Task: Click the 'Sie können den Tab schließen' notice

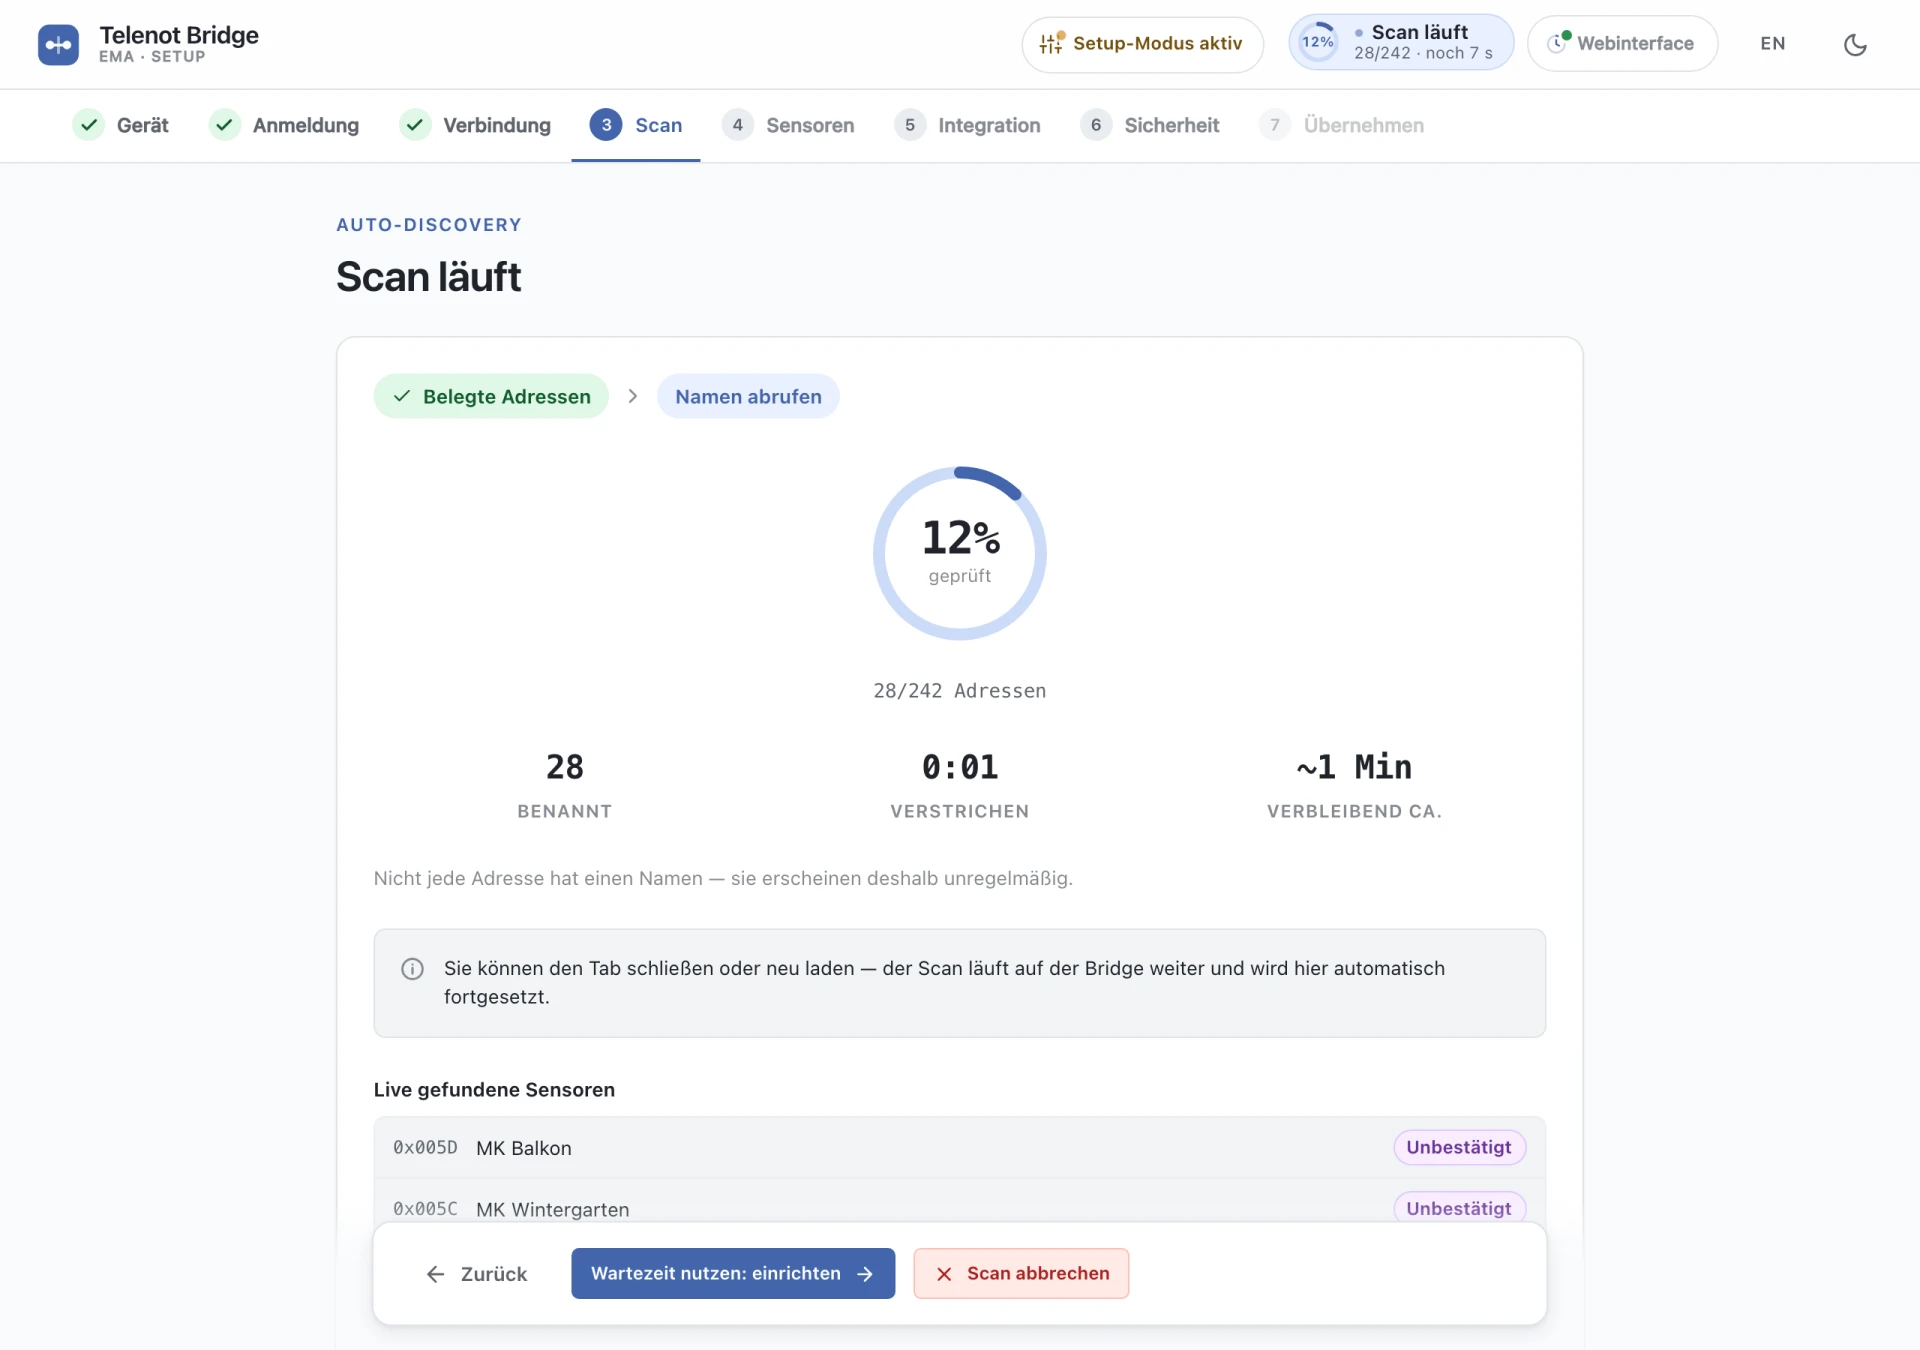Action: coord(960,983)
